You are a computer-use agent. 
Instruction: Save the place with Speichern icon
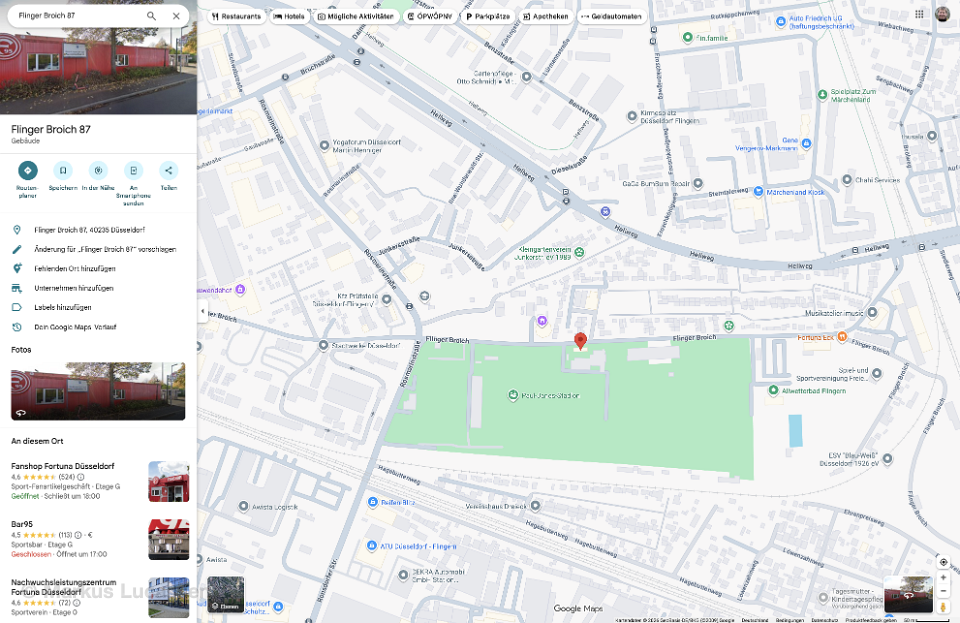[63, 171]
